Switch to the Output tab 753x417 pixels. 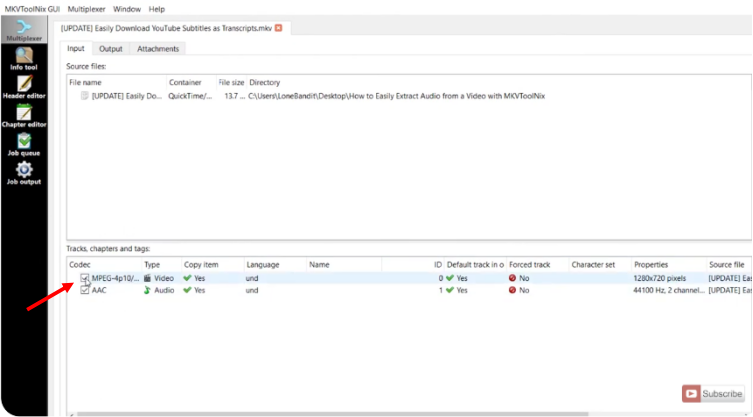point(110,49)
